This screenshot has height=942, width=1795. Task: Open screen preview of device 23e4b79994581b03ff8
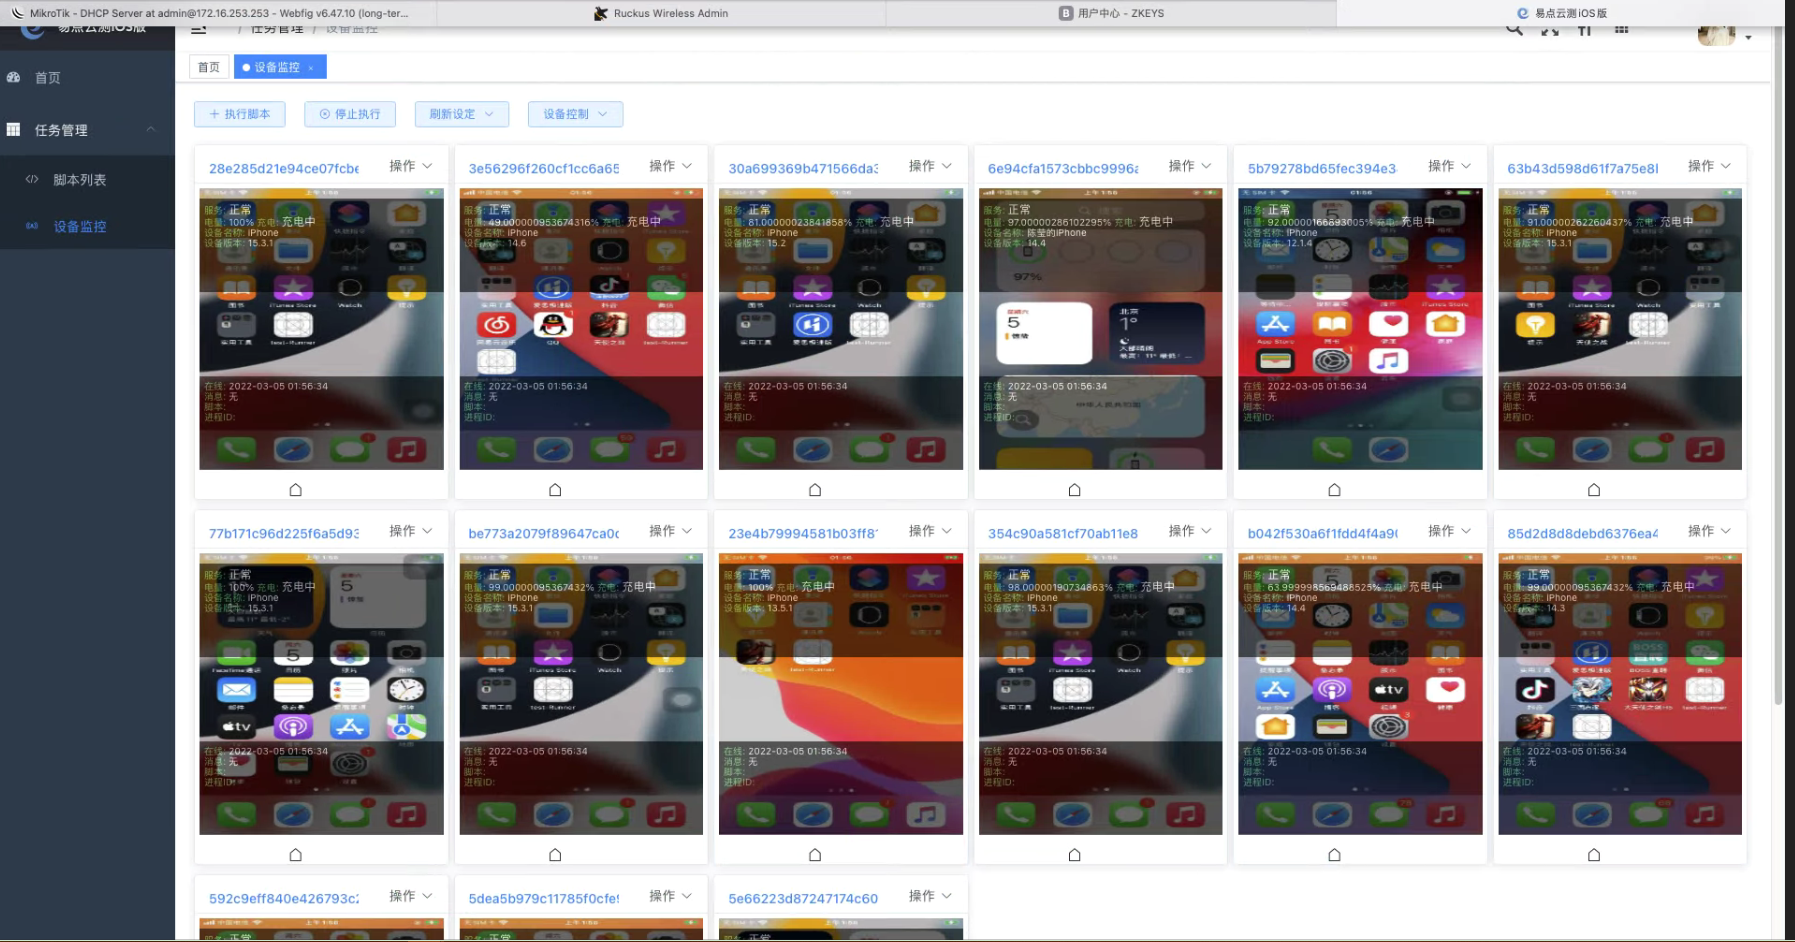pyautogui.click(x=841, y=694)
